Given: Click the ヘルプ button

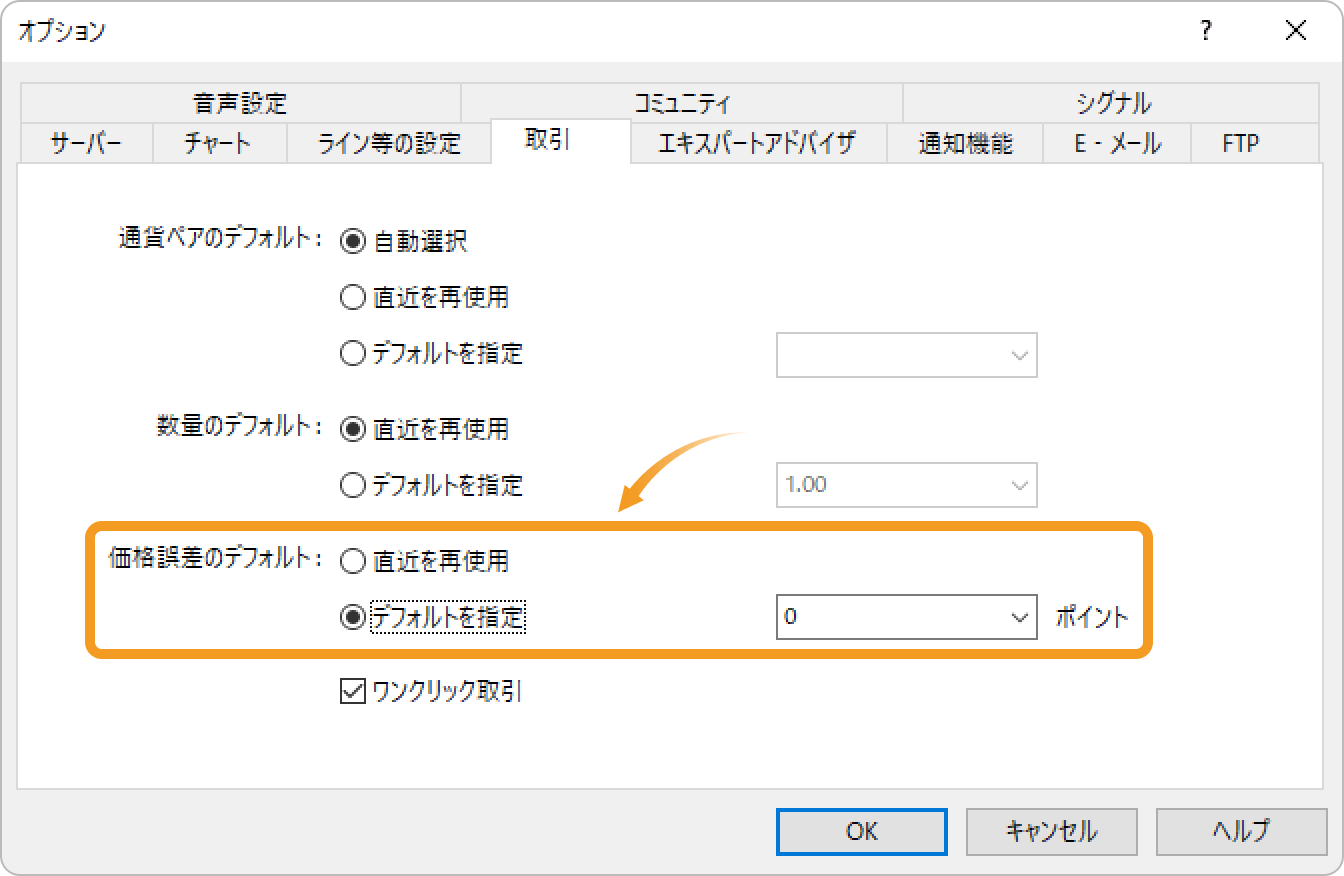Looking at the screenshot, I should point(1241,831).
